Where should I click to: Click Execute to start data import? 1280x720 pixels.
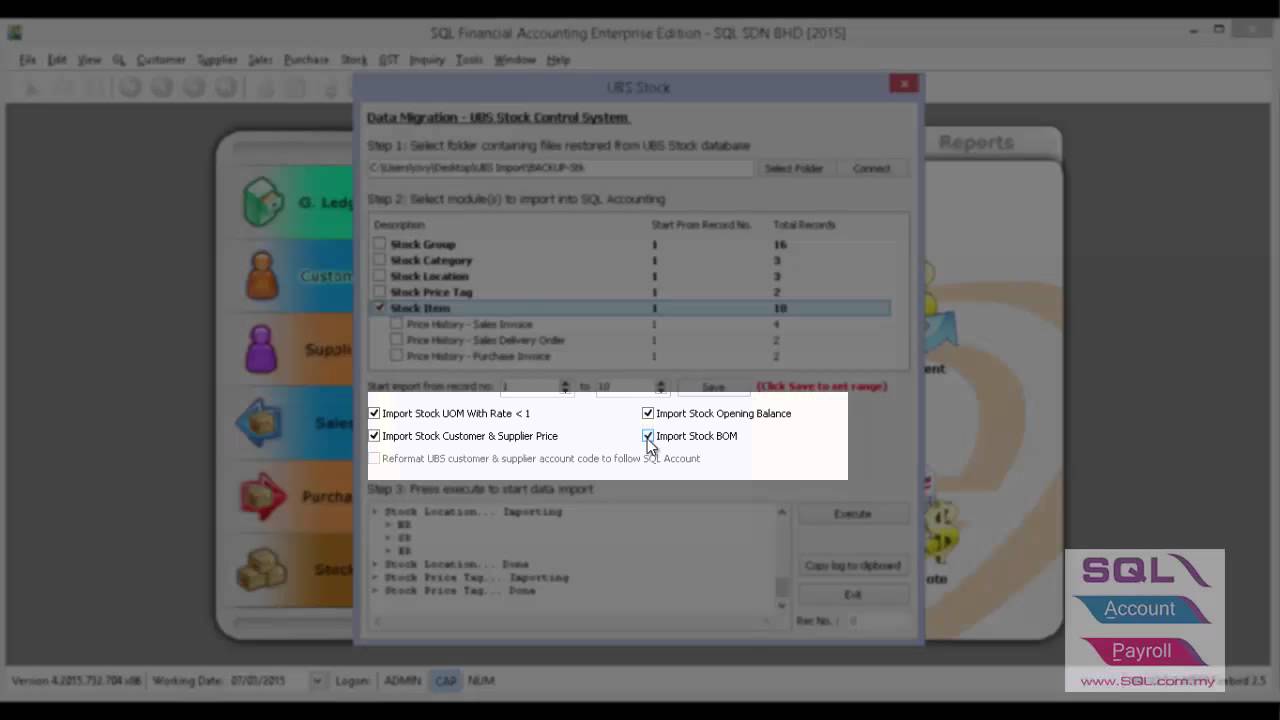pyautogui.click(x=852, y=514)
